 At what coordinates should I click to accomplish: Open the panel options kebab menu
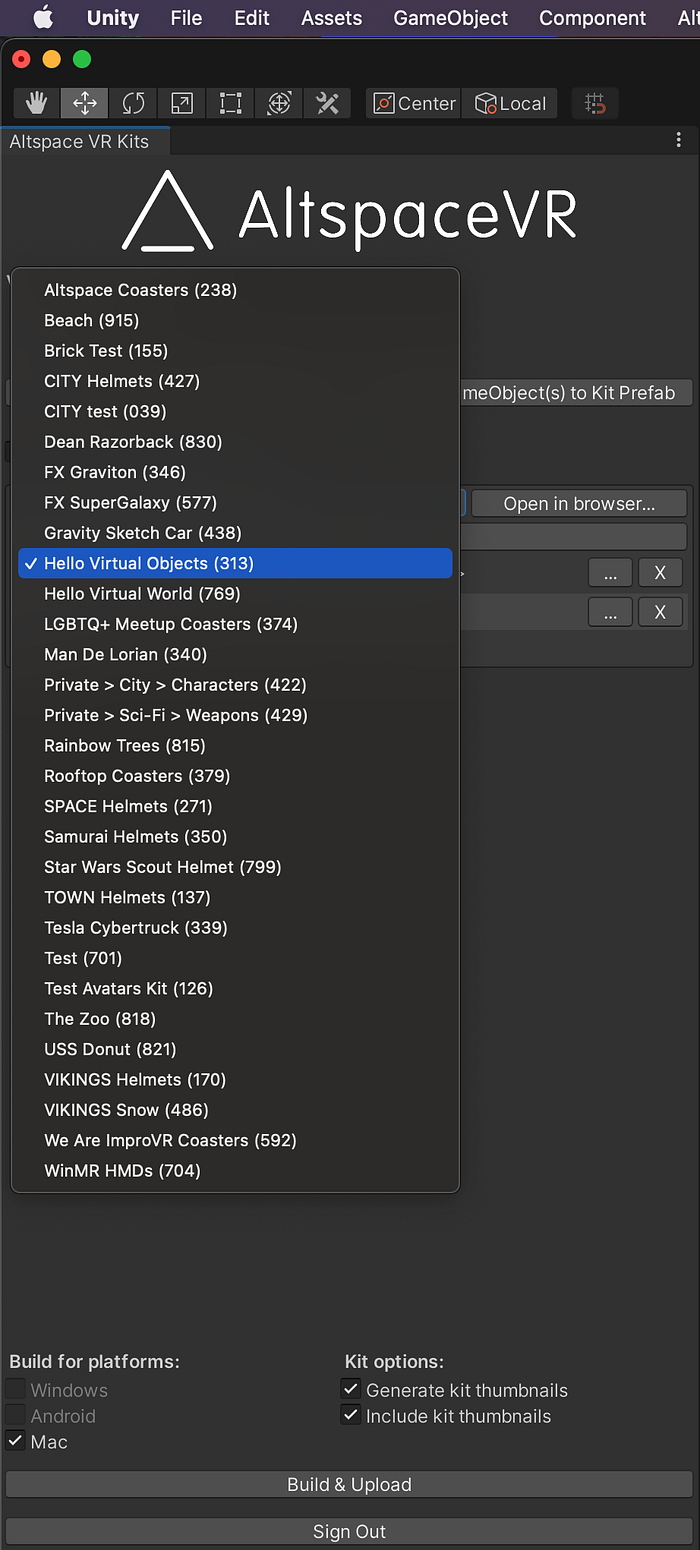tap(679, 141)
